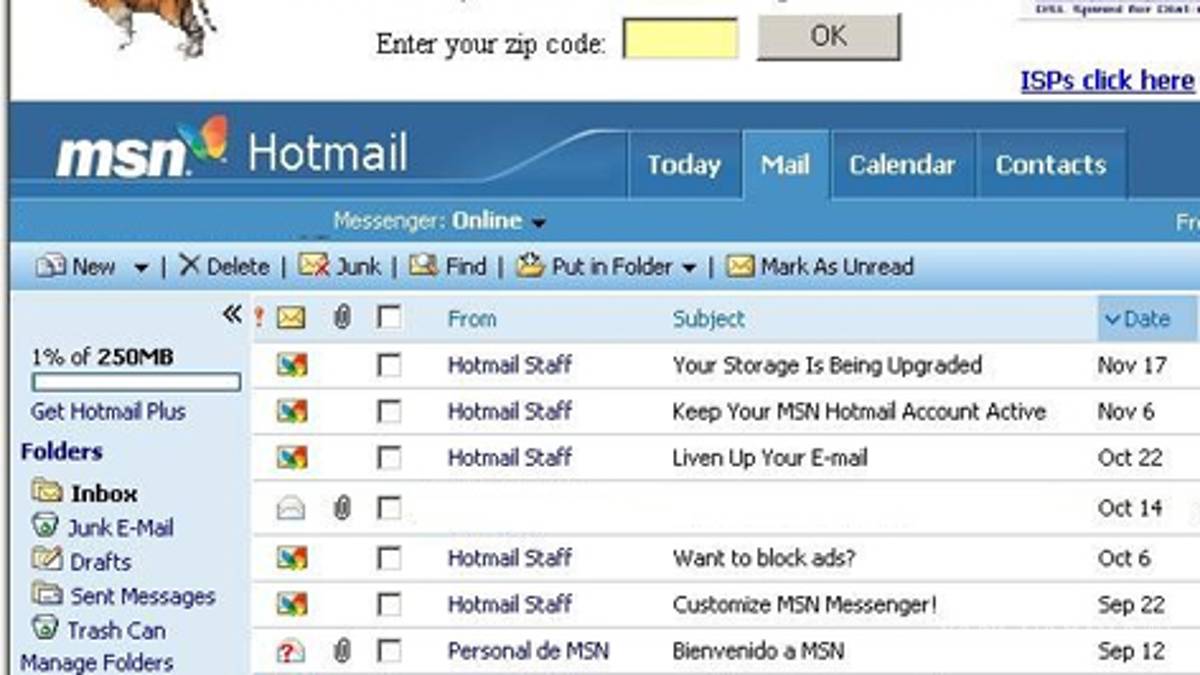Switch to the Mail tab
The height and width of the screenshot is (675, 1200).
pyautogui.click(x=785, y=165)
